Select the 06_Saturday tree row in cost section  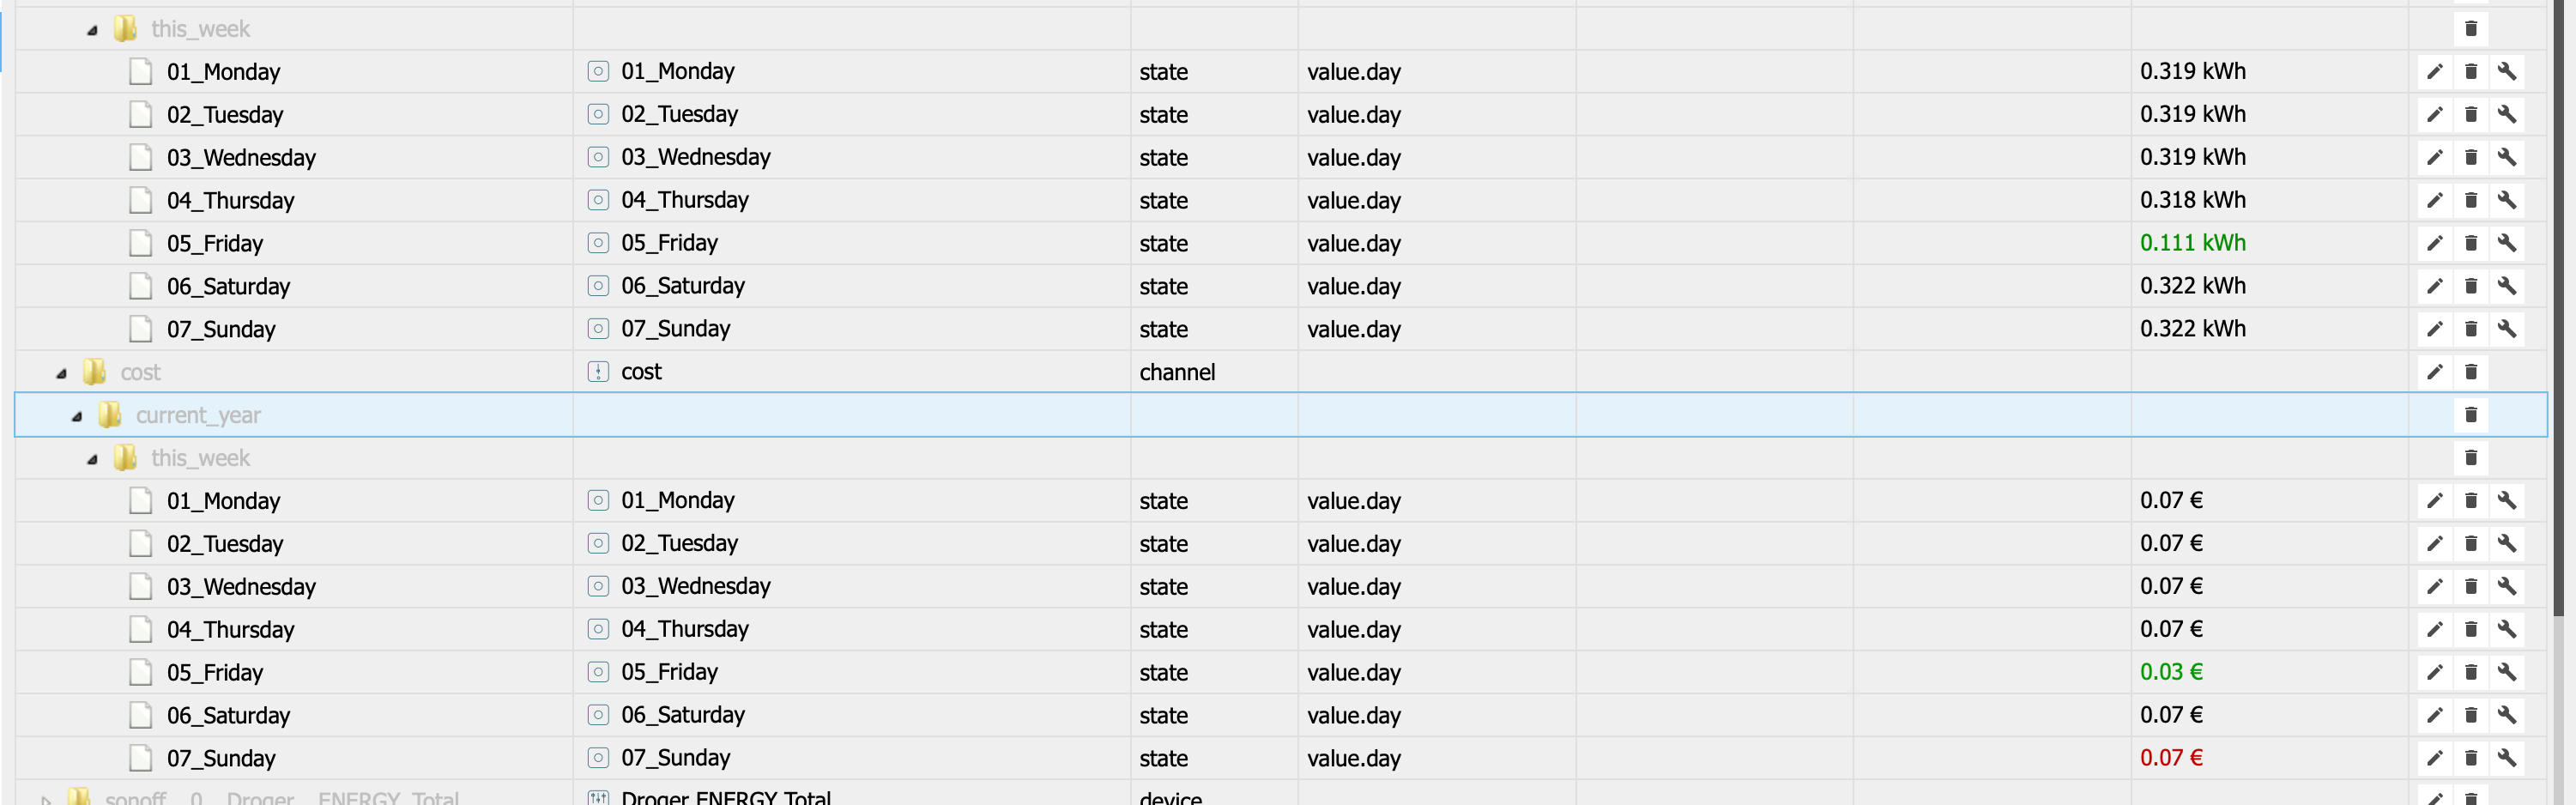click(x=228, y=716)
